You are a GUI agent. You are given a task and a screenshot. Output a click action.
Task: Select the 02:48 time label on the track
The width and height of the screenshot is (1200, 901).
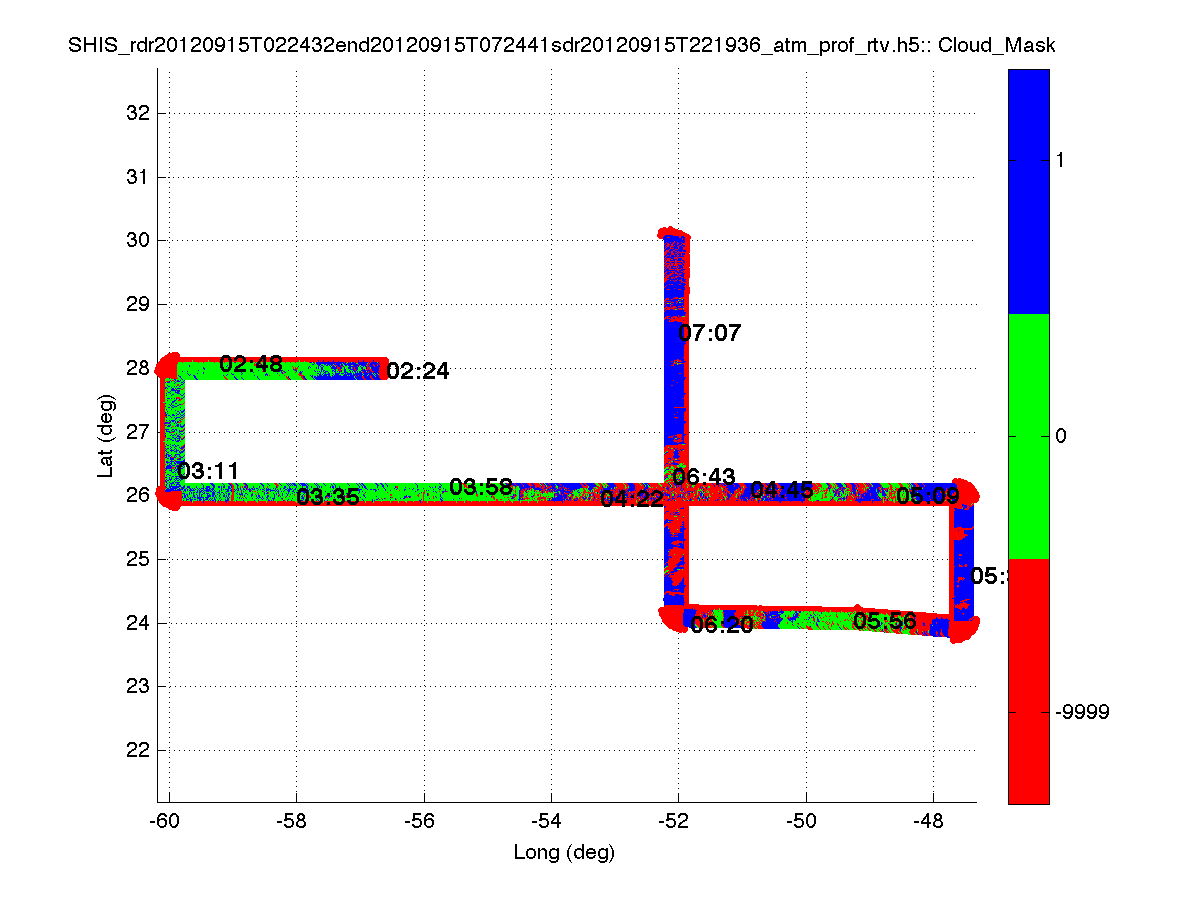(250, 364)
